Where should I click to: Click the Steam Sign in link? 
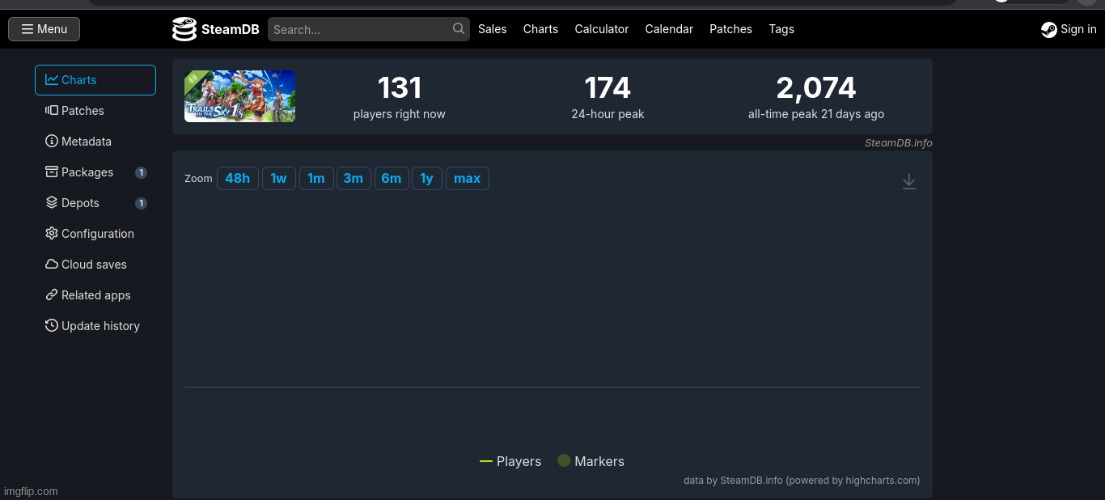1068,29
